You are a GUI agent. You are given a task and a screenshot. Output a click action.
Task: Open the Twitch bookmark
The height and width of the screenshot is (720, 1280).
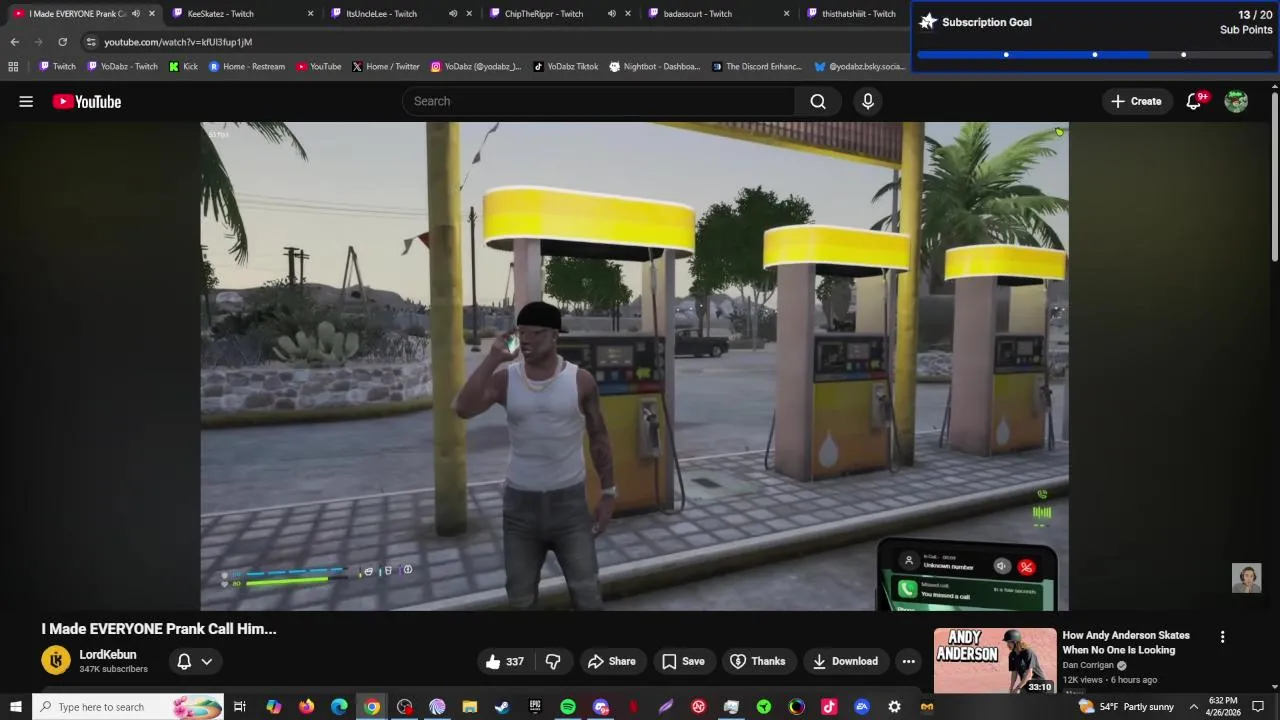[x=57, y=67]
